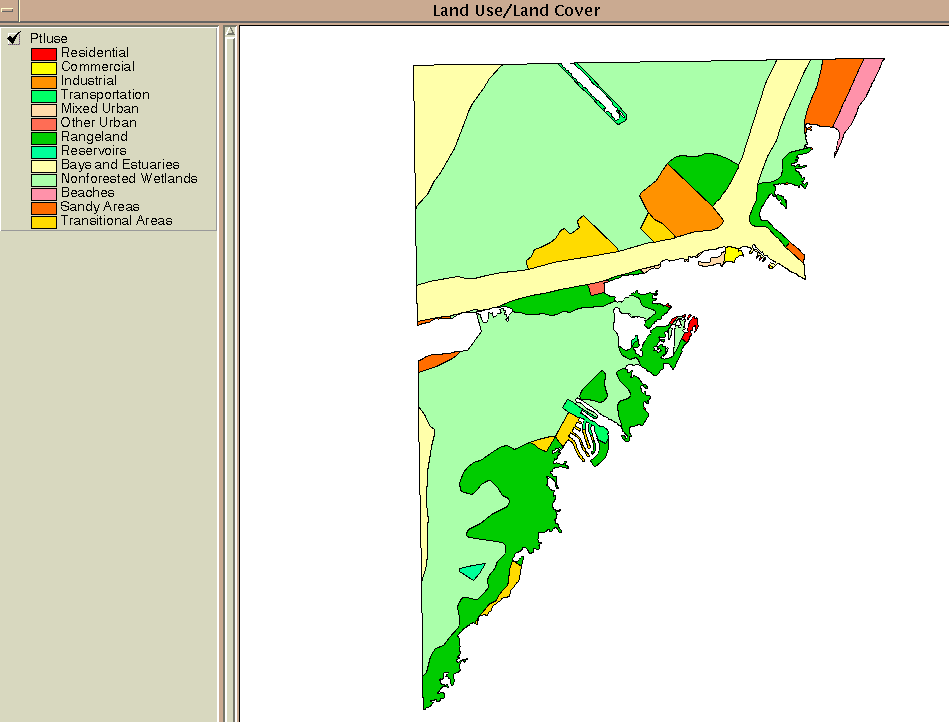Viewport: 949px width, 722px height.
Task: Click the yellow Commercial legend swatch
Action: [x=43, y=67]
